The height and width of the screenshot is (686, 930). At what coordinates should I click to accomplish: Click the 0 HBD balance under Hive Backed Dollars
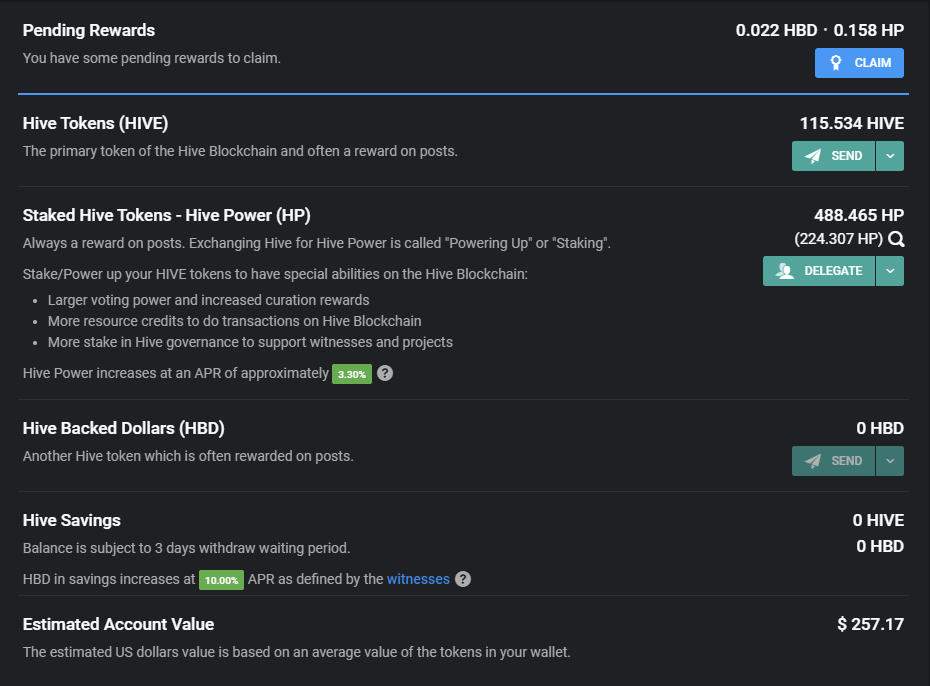coord(880,428)
